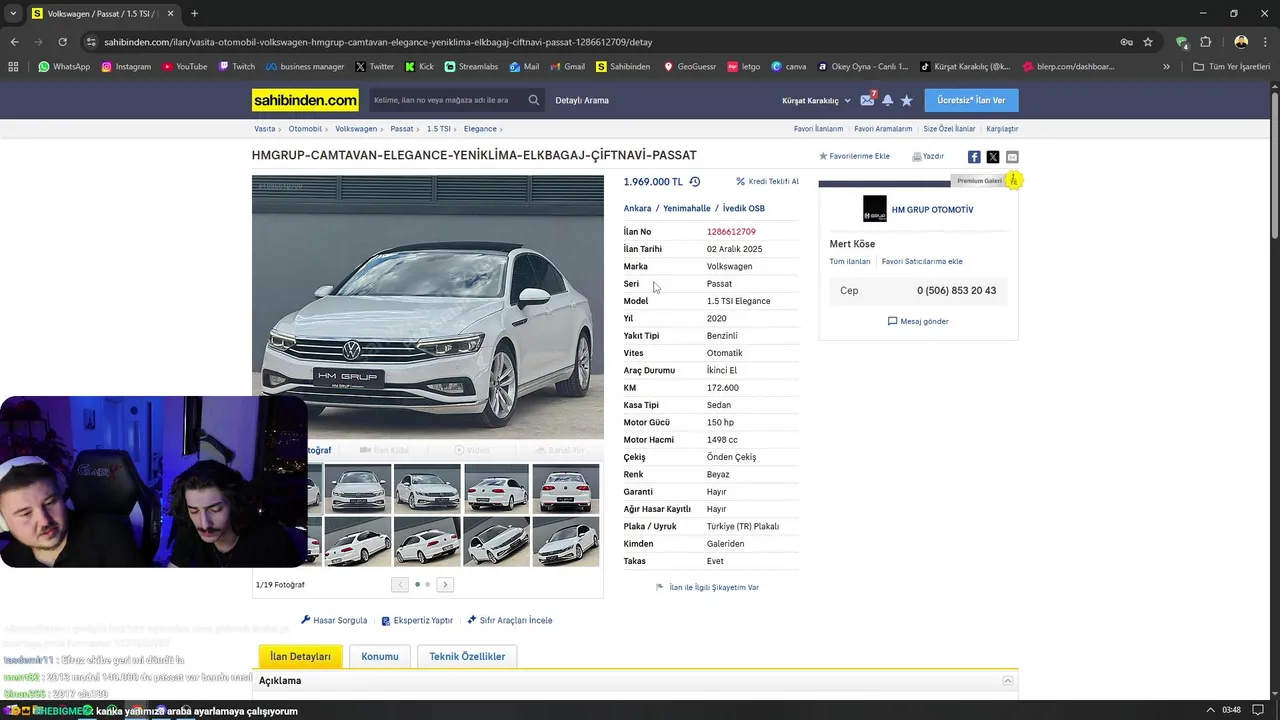Switch to İlan Detayları tab
Image resolution: width=1280 pixels, height=720 pixels.
click(300, 657)
